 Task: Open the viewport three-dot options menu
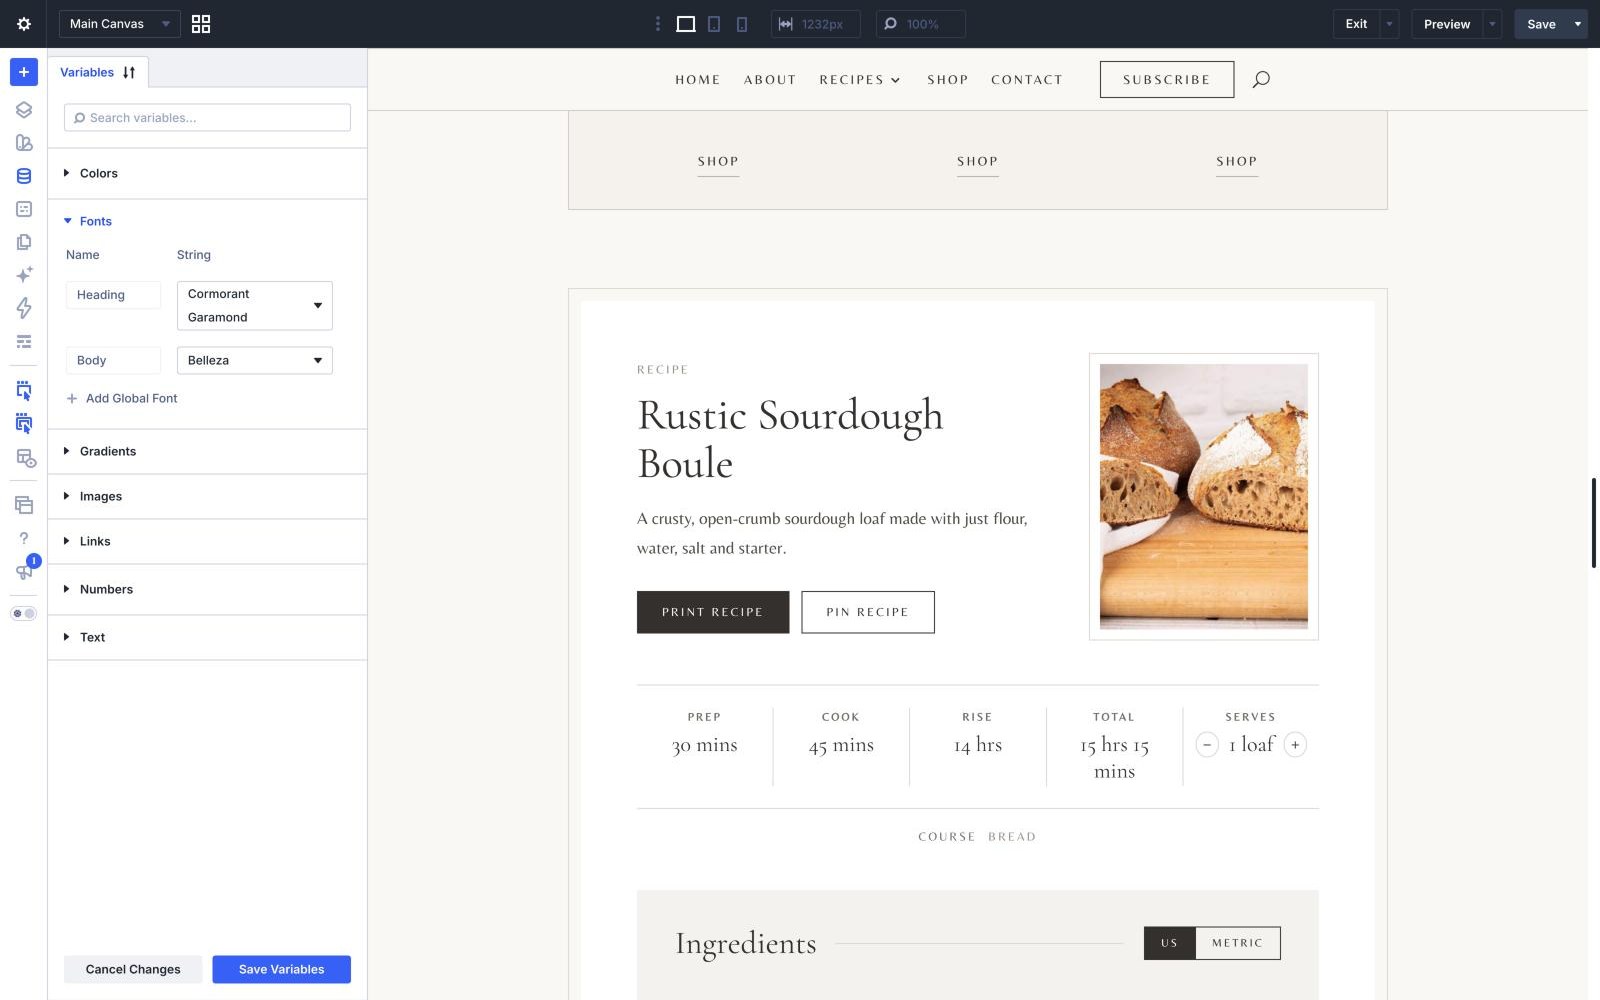[657, 24]
